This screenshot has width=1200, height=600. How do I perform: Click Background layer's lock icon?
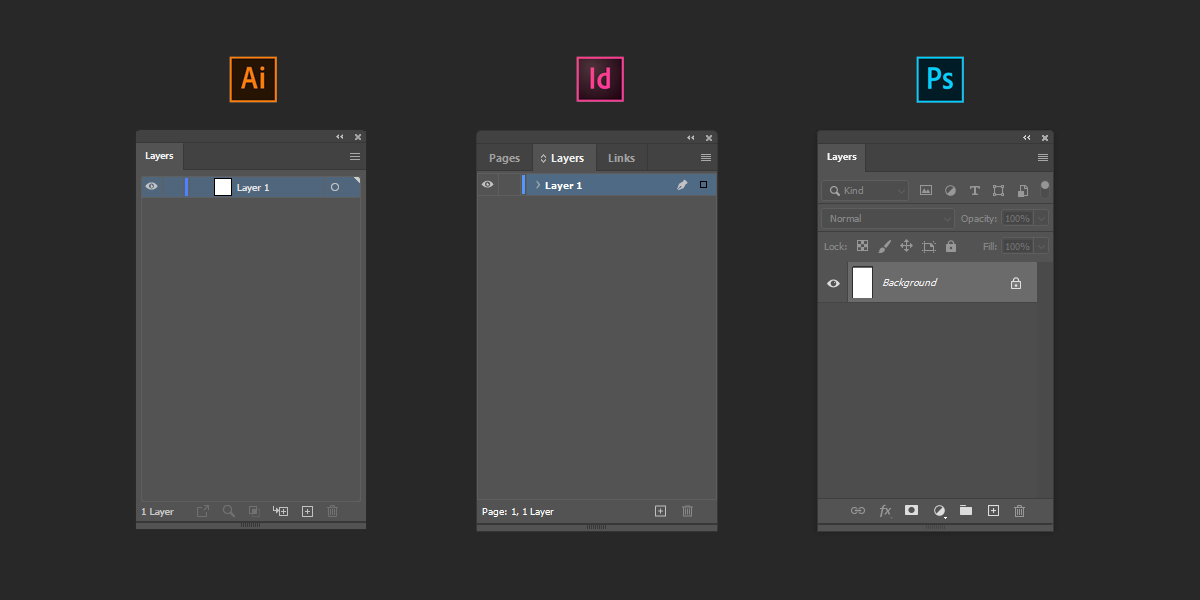pos(1016,283)
